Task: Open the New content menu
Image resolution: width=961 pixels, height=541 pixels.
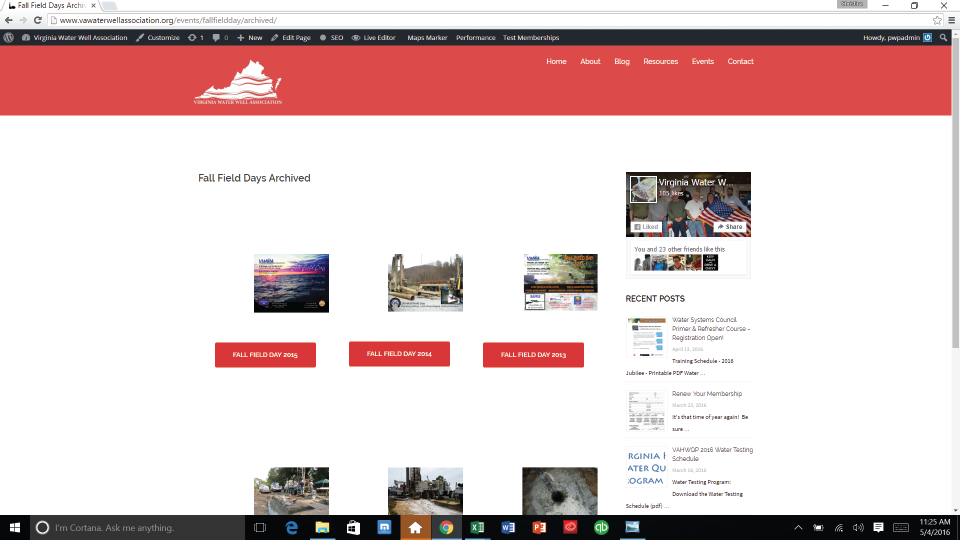Action: [x=249, y=37]
